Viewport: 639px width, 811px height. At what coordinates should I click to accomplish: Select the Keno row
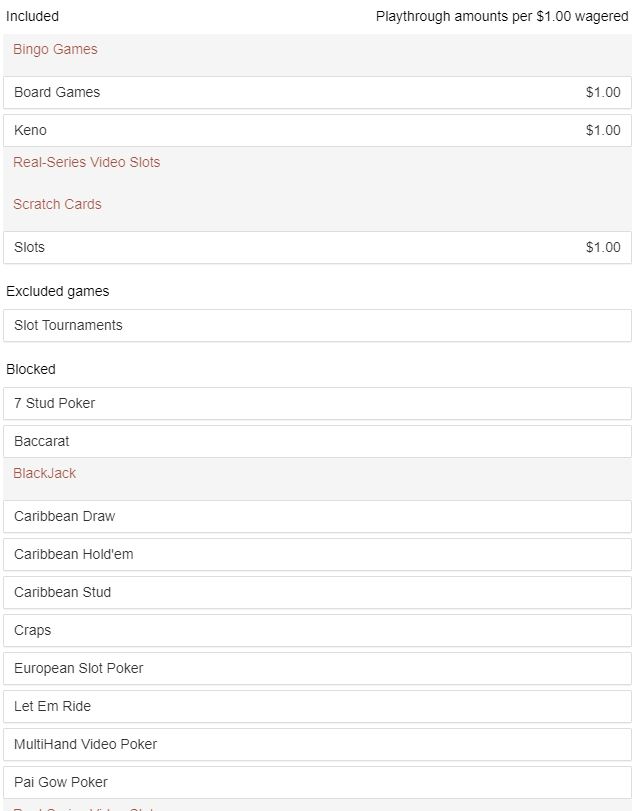coord(317,130)
